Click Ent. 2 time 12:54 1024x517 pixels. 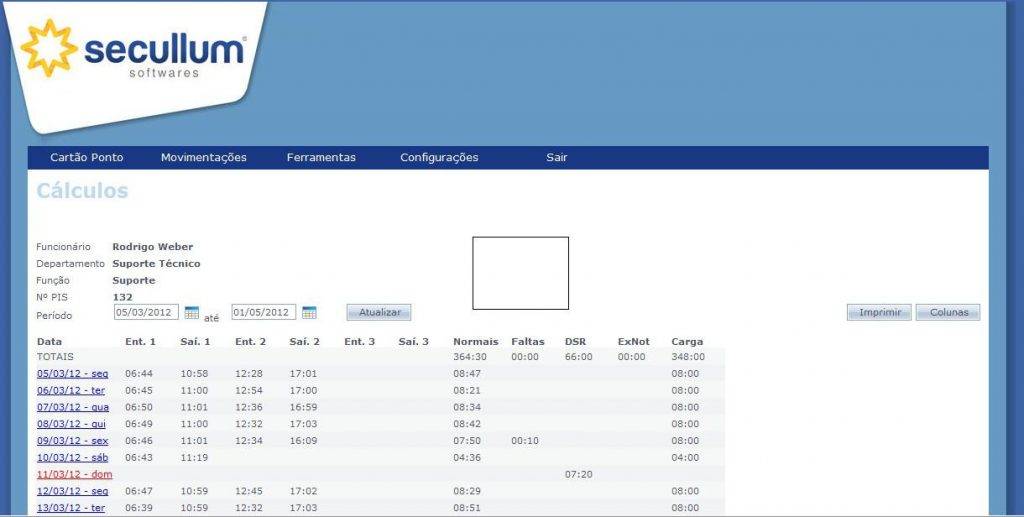[x=249, y=390]
